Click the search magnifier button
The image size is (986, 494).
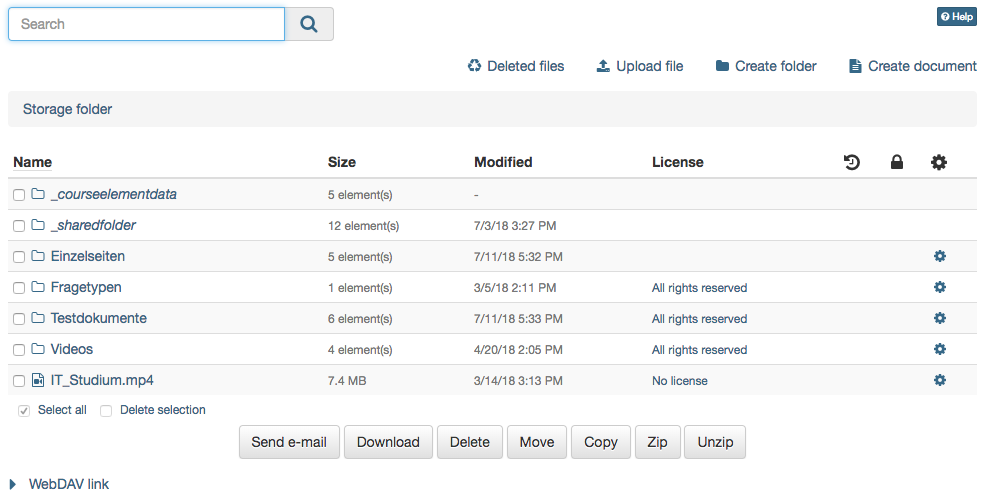[309, 24]
